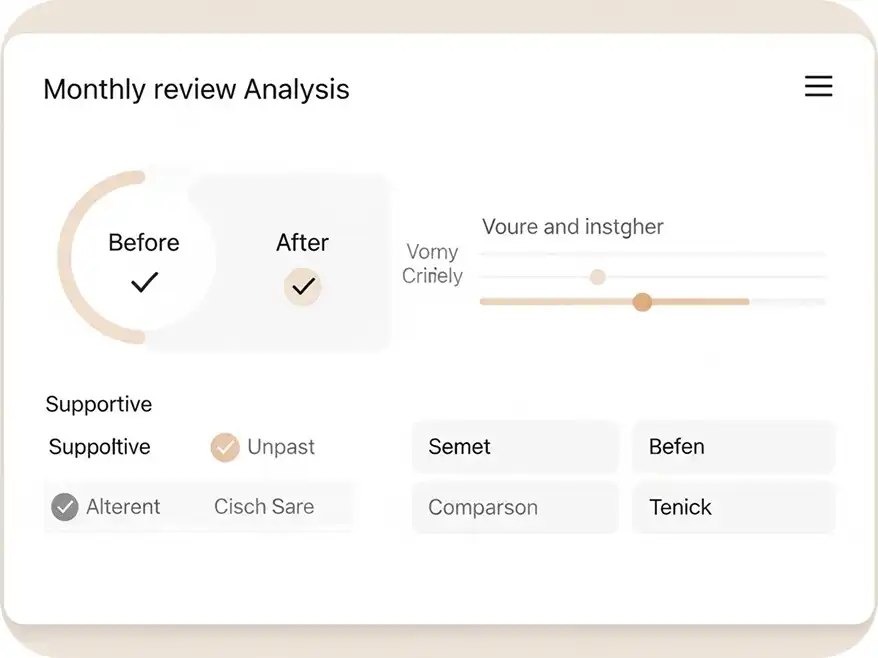The image size is (878, 658).
Task: Click the Semet button
Action: click(515, 447)
